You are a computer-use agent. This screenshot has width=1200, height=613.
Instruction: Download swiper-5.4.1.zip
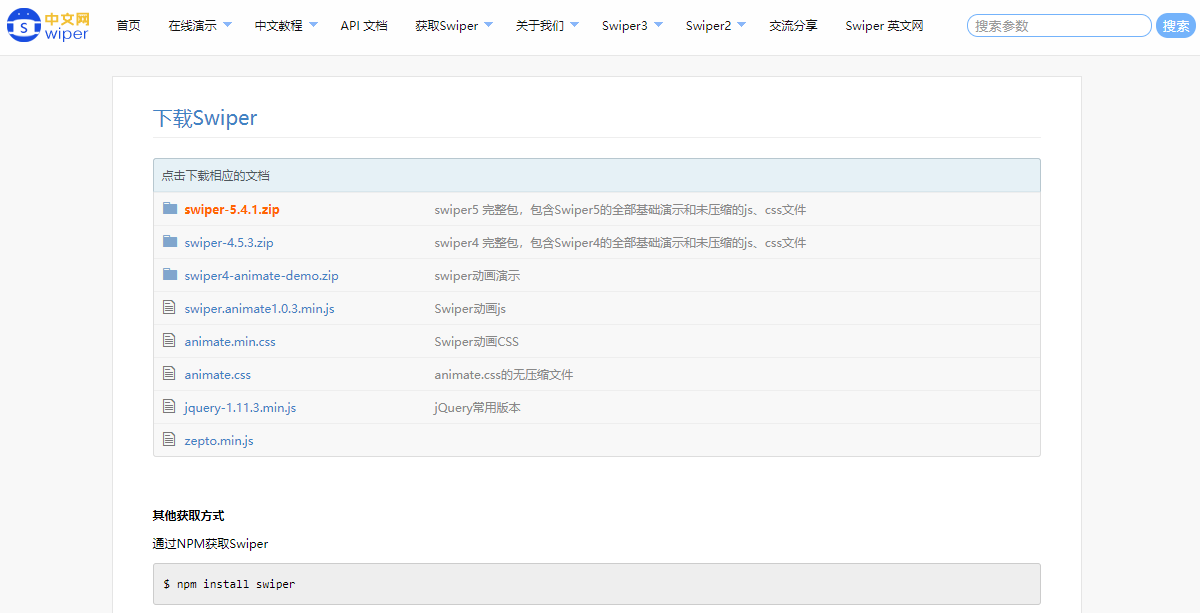click(x=232, y=210)
